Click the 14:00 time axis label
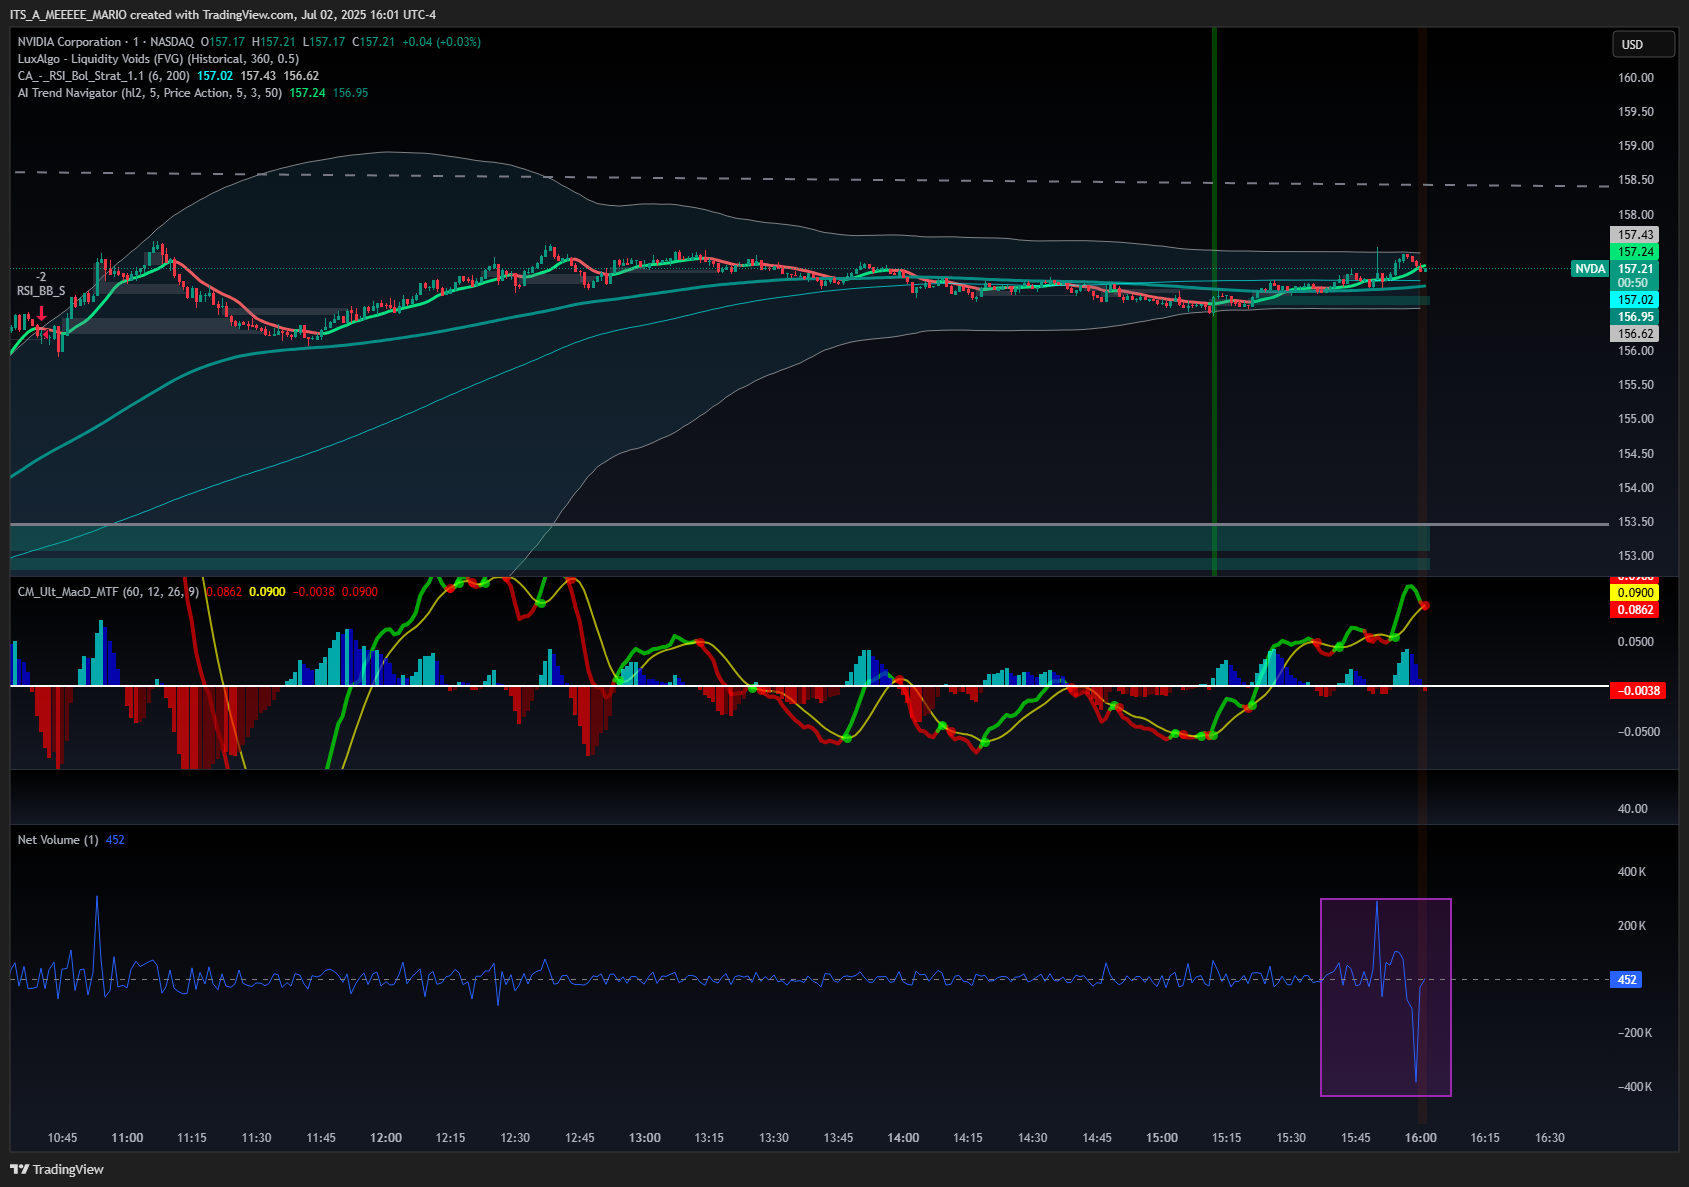Image resolution: width=1689 pixels, height=1187 pixels. 903,1138
